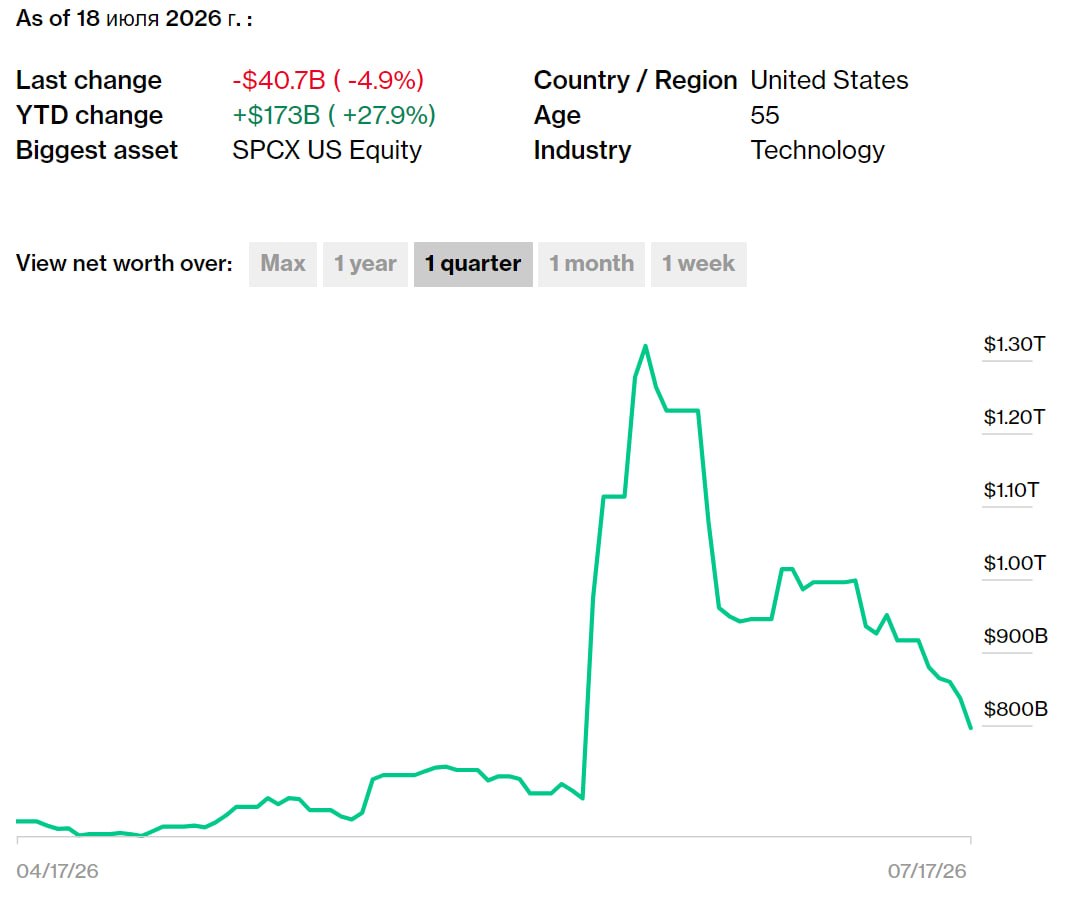The width and height of the screenshot is (1078, 904).
Task: Click the chart line's final endpoint
Action: 970,727
